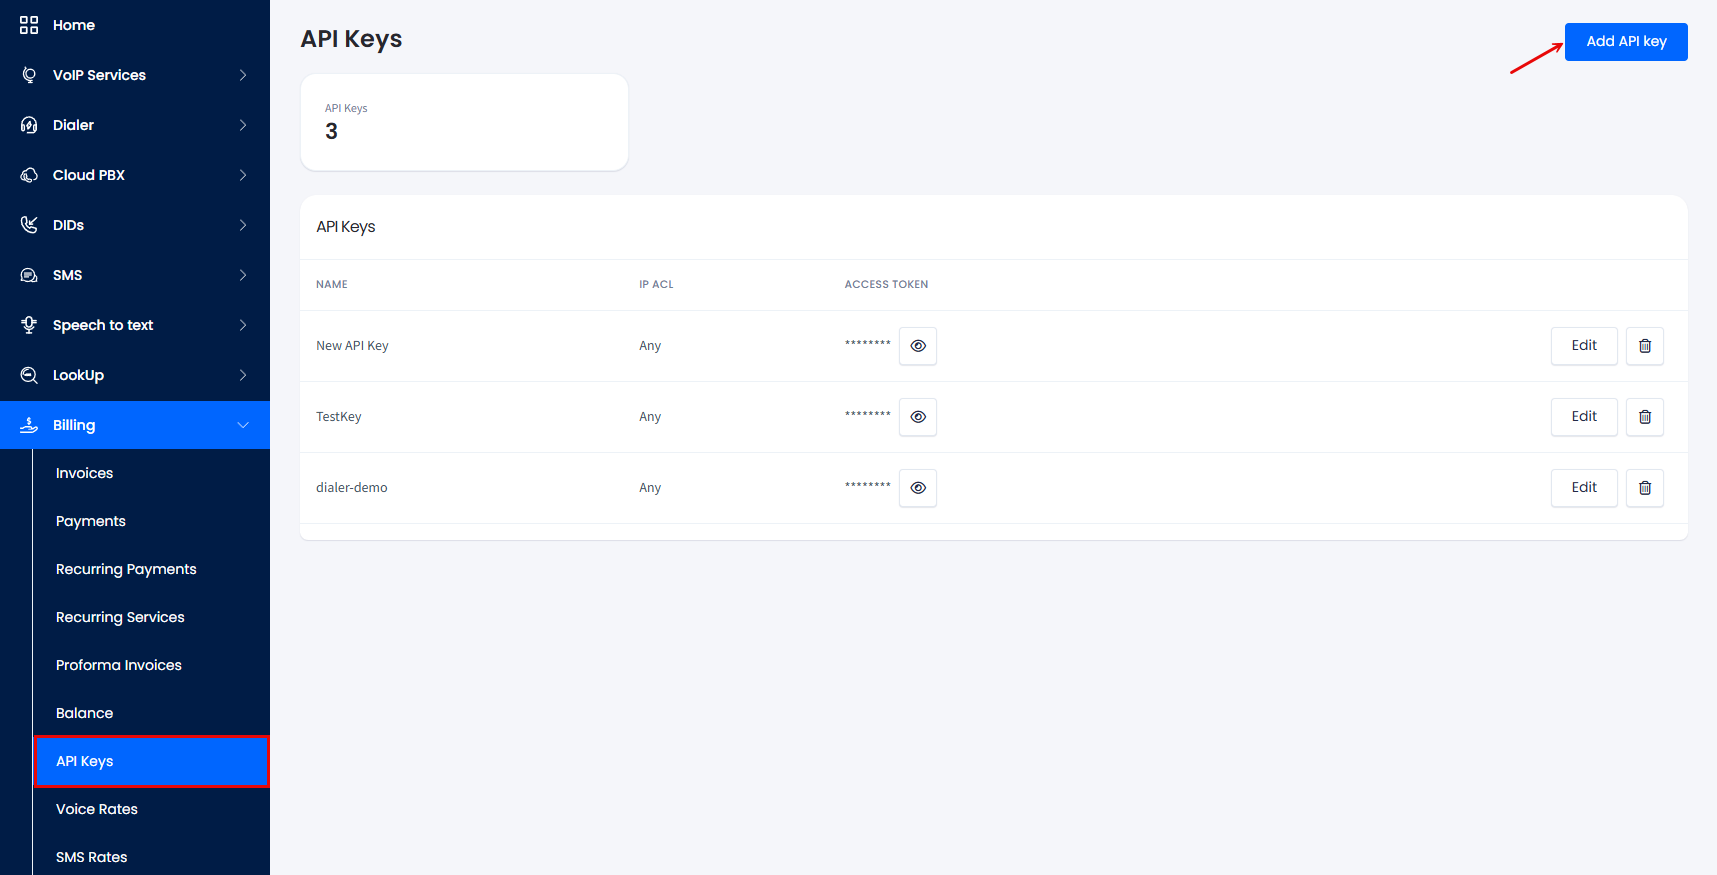Click the VoIP Services headset icon
Image resolution: width=1717 pixels, height=875 pixels.
pyautogui.click(x=29, y=75)
